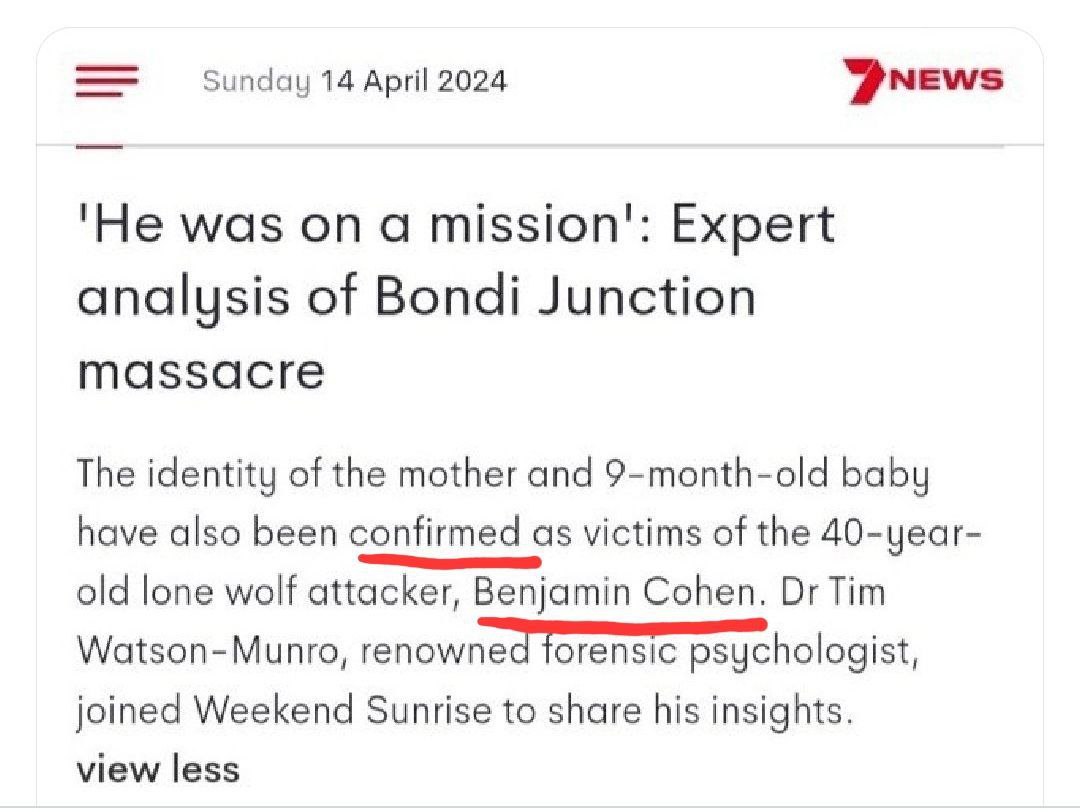Click the word NEWS in the logo
Image resolution: width=1080 pixels, height=812 pixels.
click(x=946, y=81)
